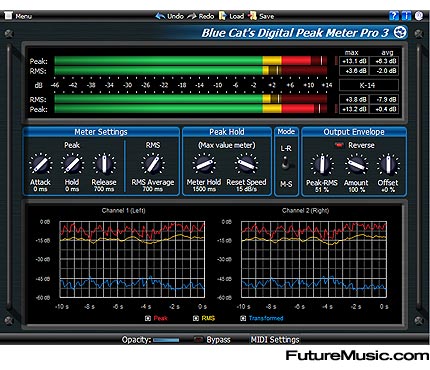Click the Redo arrow icon

[x=192, y=16]
